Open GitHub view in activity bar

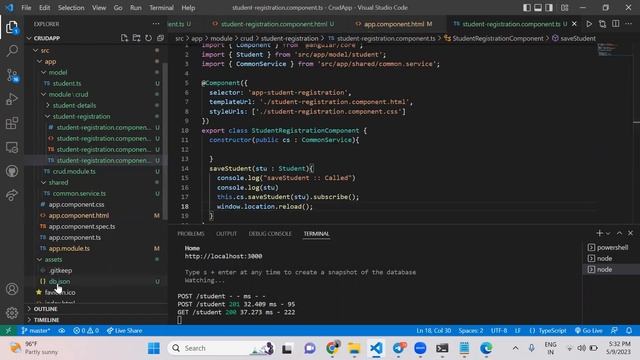[12, 171]
